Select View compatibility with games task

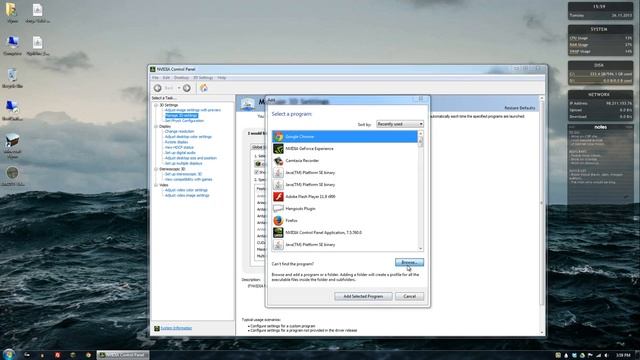[x=189, y=180]
